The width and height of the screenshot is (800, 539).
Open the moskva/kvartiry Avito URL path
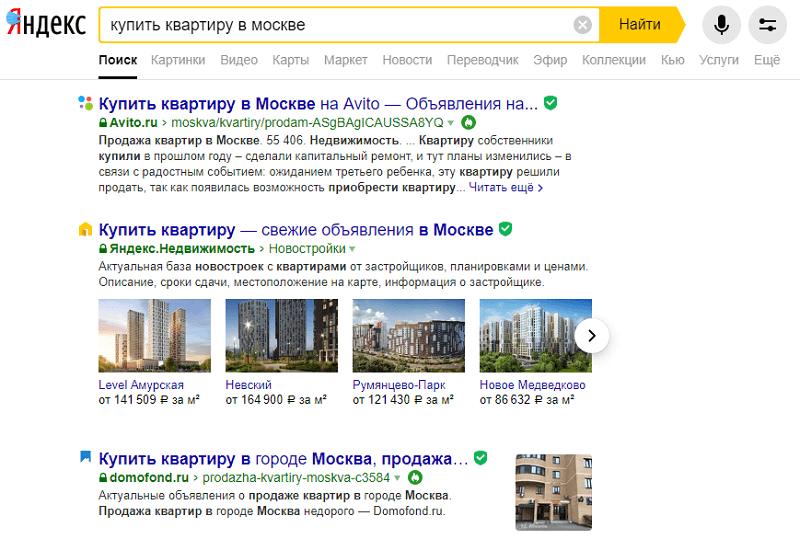pyautogui.click(x=308, y=122)
